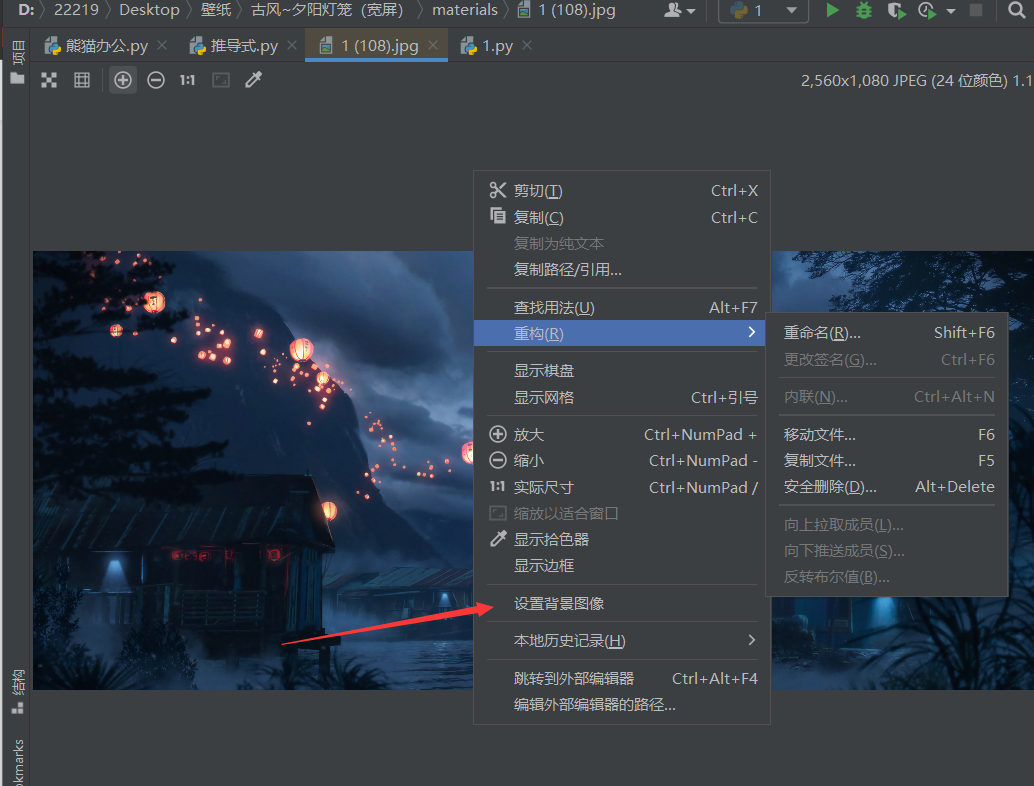Select 复制路径/引用... menu entry
Image resolution: width=1034 pixels, height=786 pixels.
tap(622, 269)
